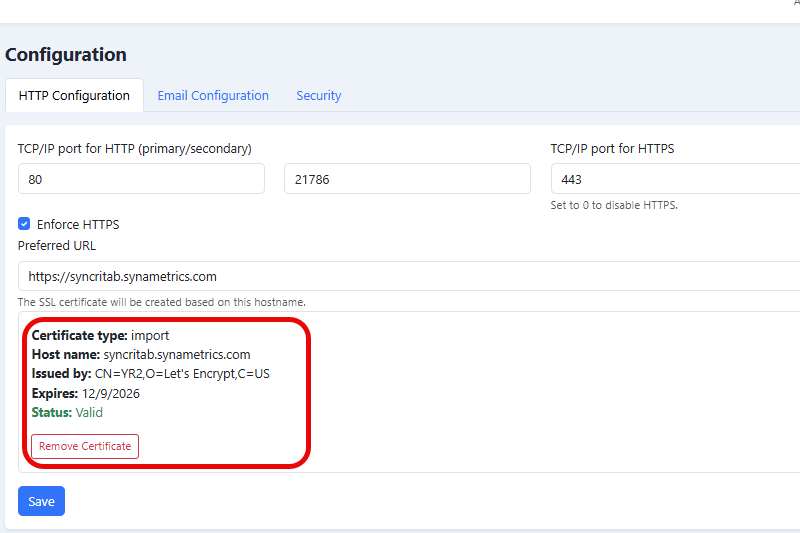Viewport: 800px width, 533px height.
Task: Click the "Set to 0 to disable HTTPS." hint
Action: [614, 205]
